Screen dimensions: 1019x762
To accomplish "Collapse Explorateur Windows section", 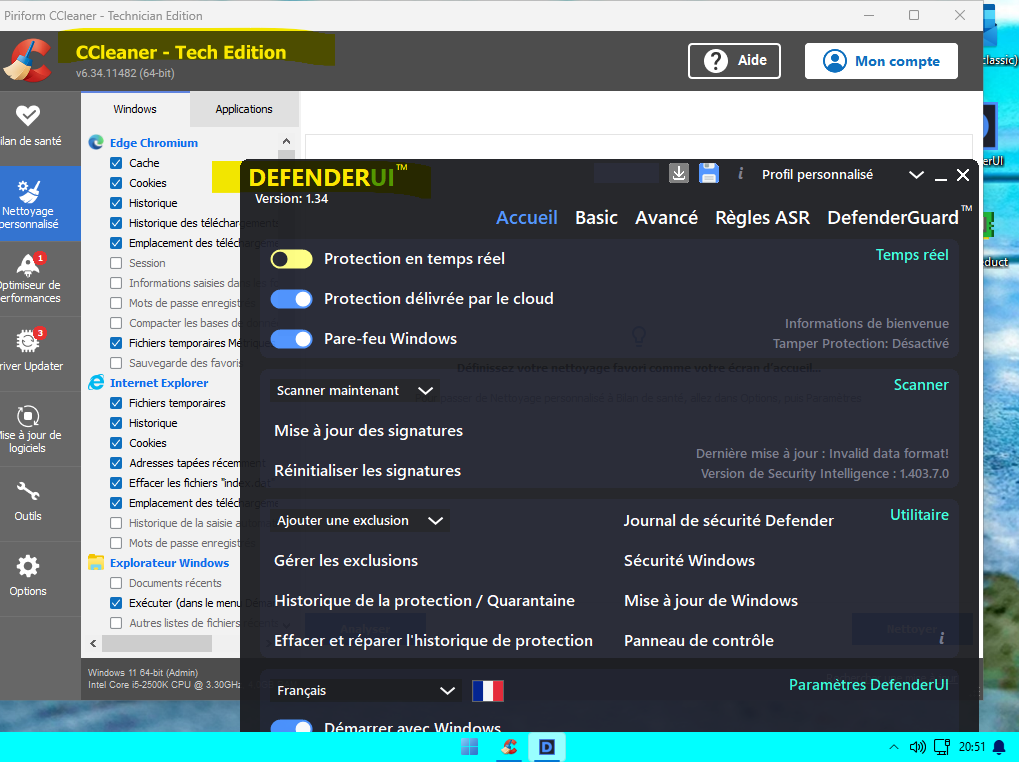I will click(169, 563).
